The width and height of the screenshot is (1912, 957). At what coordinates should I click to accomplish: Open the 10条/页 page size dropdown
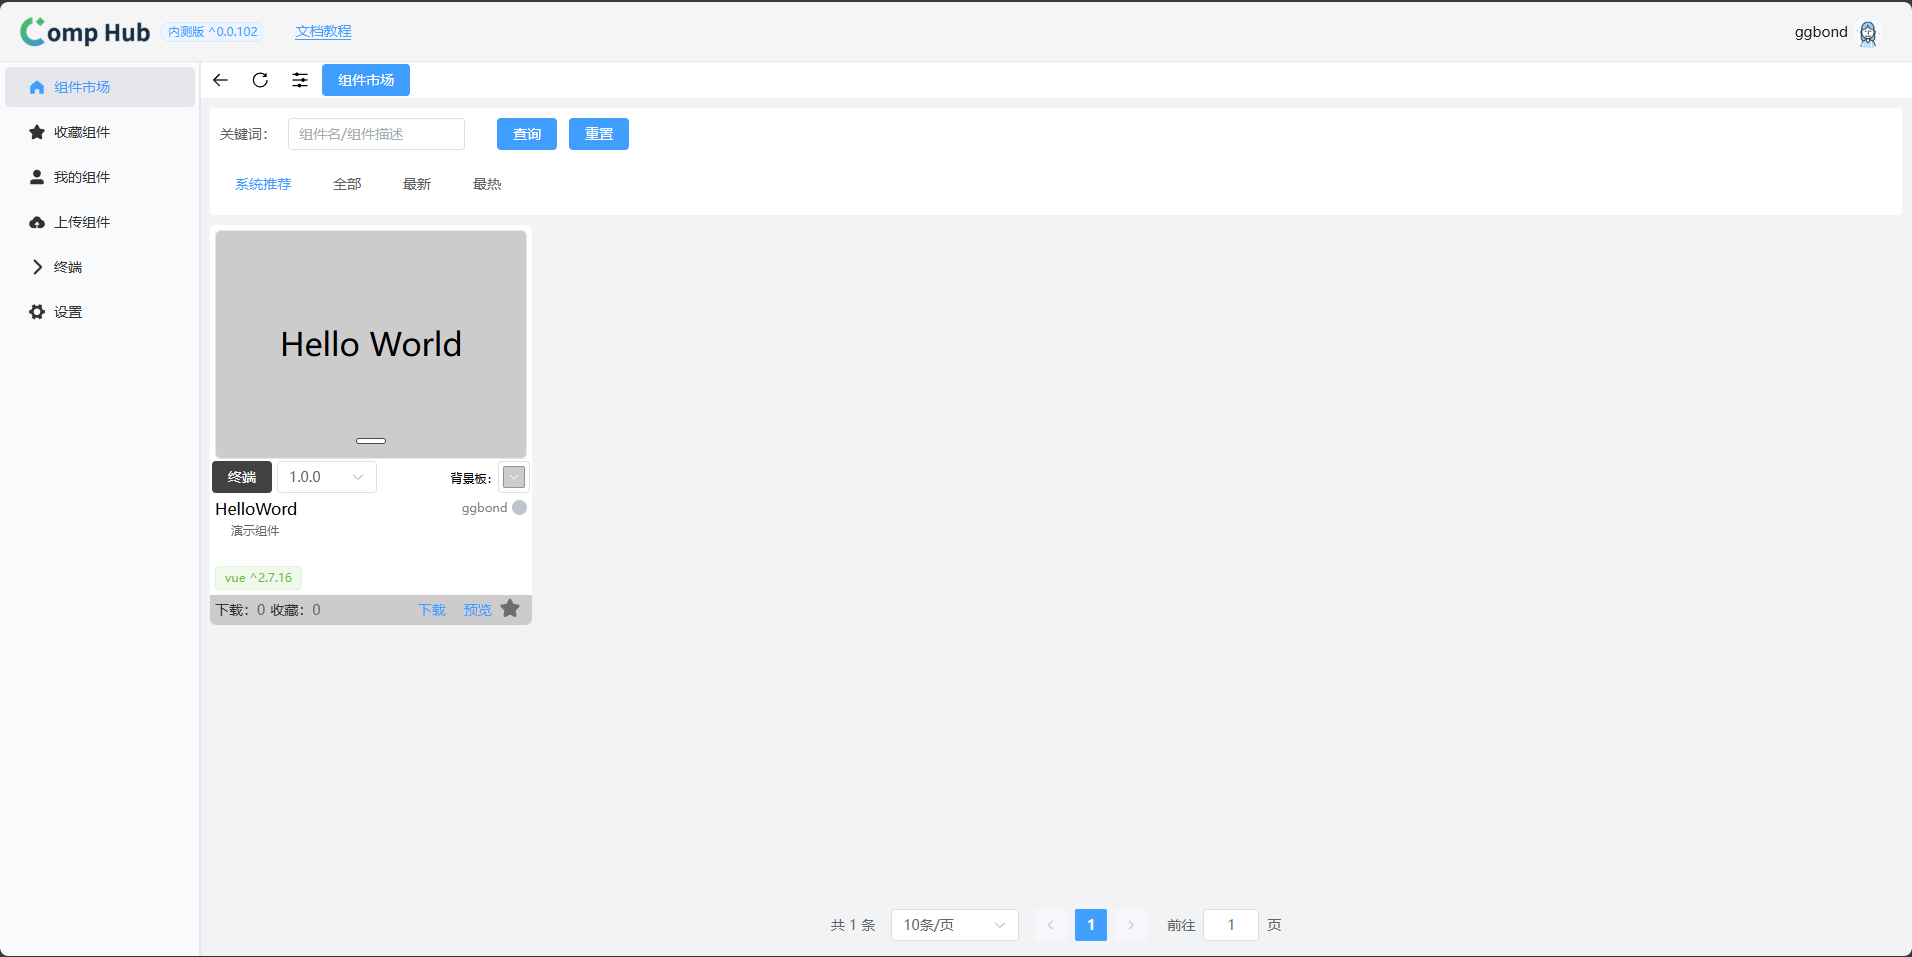click(954, 925)
